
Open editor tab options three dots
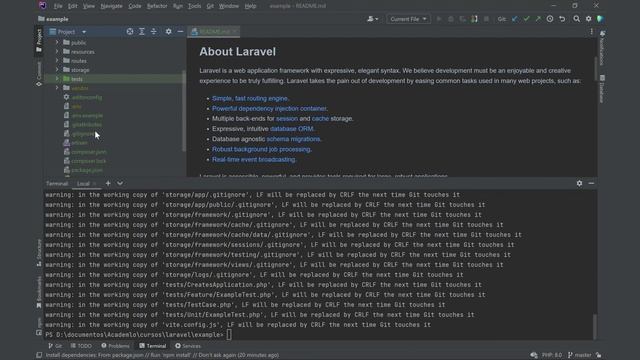click(x=591, y=31)
